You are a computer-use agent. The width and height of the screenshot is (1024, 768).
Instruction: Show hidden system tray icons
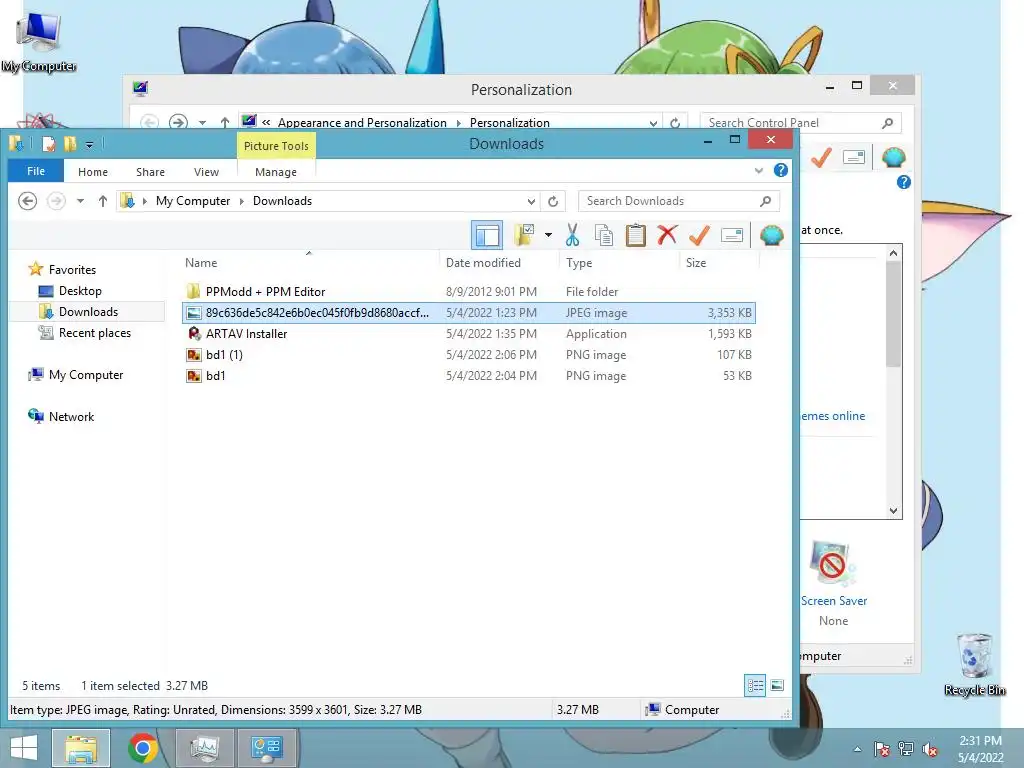click(857, 749)
